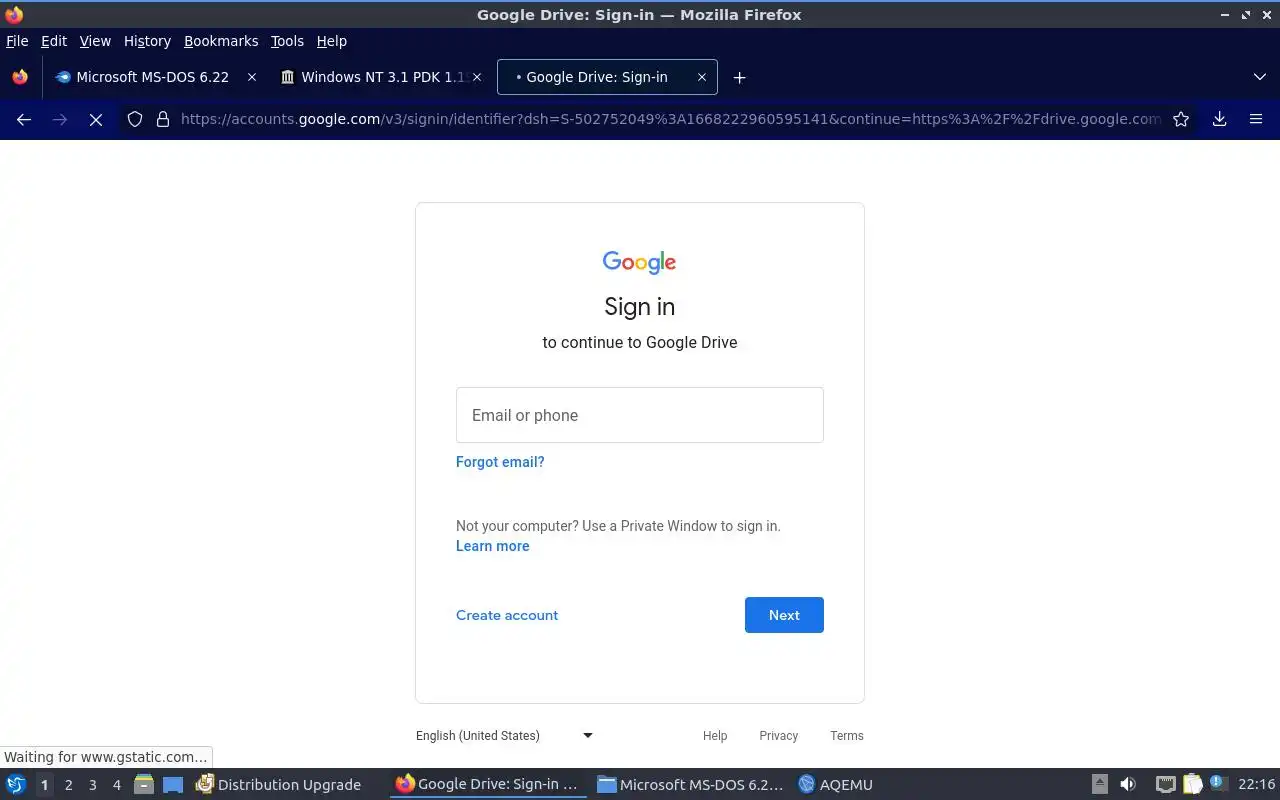Switch to the AQEMU taskbar window

[x=836, y=785]
